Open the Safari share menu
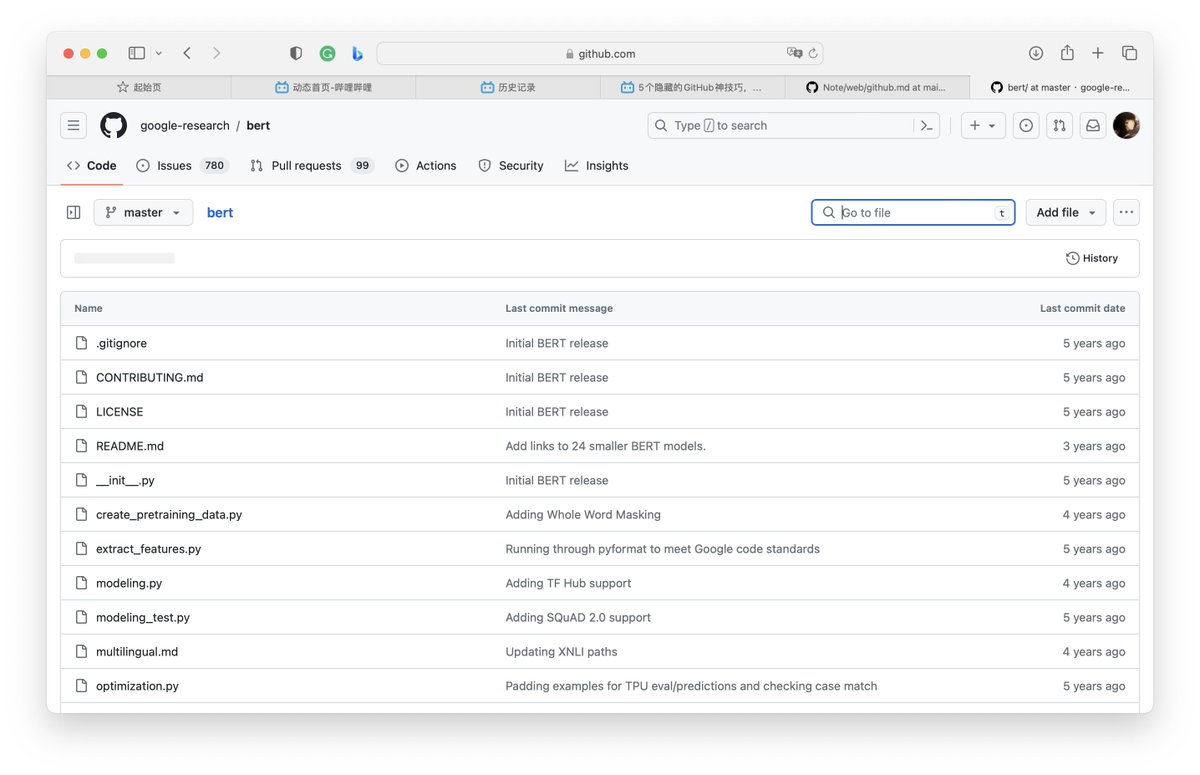This screenshot has width=1200, height=775. tap(1067, 53)
